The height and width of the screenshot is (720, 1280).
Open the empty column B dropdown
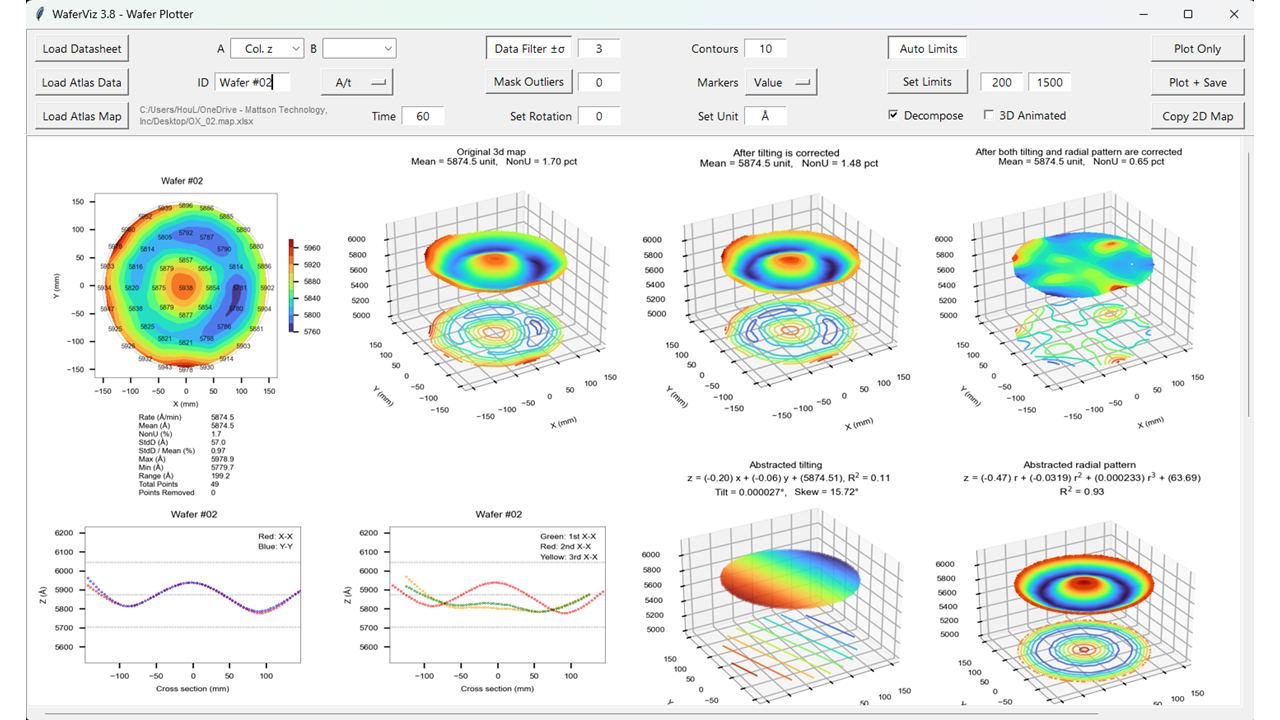(x=359, y=48)
